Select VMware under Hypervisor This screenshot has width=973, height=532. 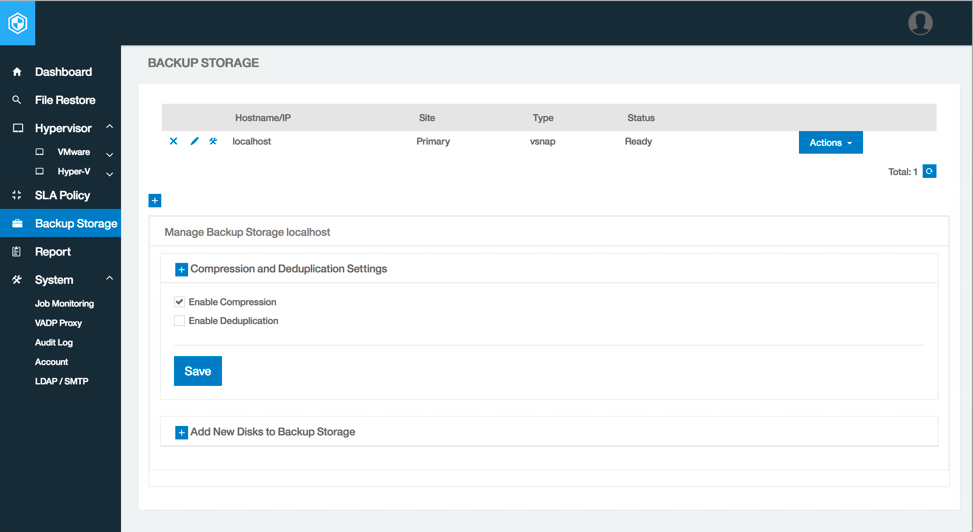click(74, 151)
